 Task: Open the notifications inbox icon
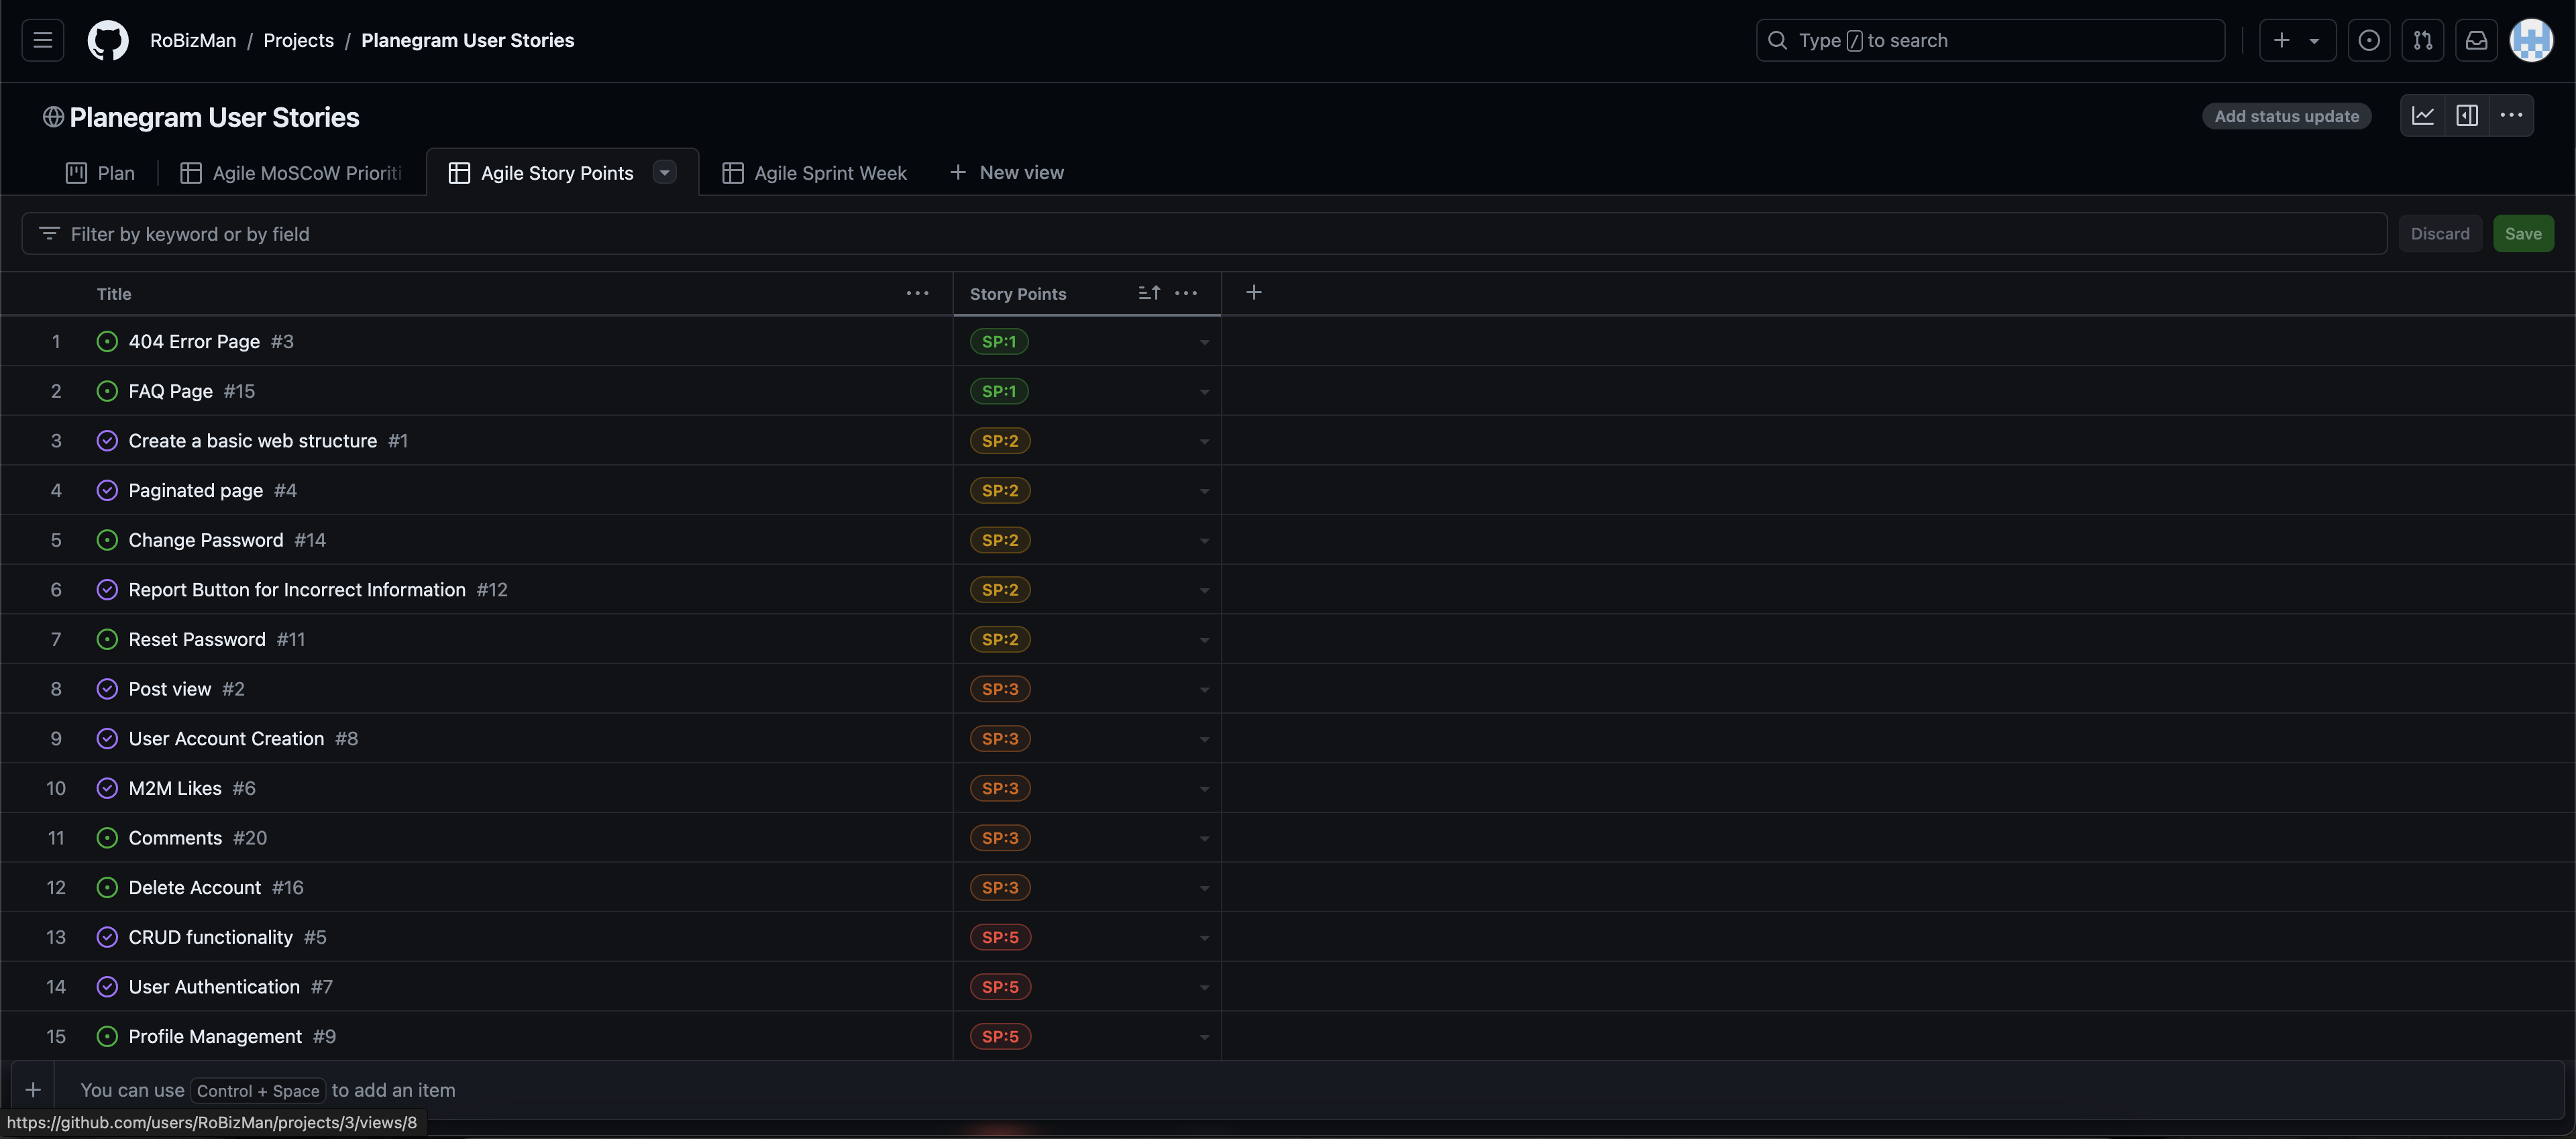click(2476, 40)
